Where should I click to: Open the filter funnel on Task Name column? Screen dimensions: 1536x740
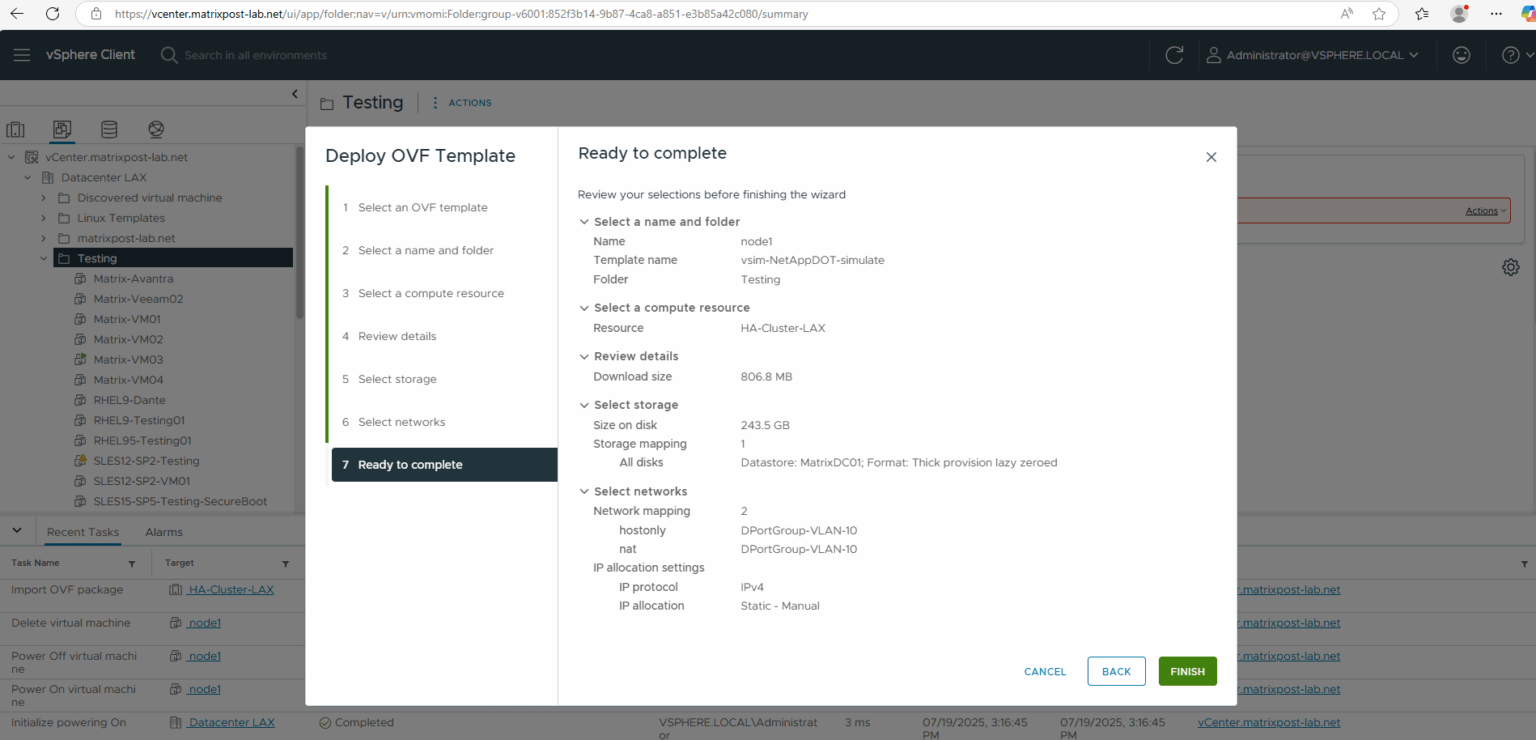point(131,562)
